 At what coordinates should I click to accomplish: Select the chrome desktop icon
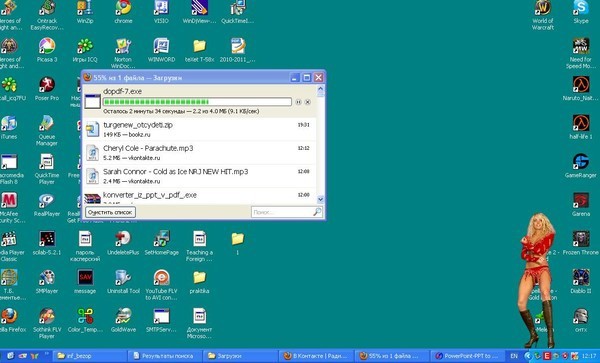click(123, 12)
